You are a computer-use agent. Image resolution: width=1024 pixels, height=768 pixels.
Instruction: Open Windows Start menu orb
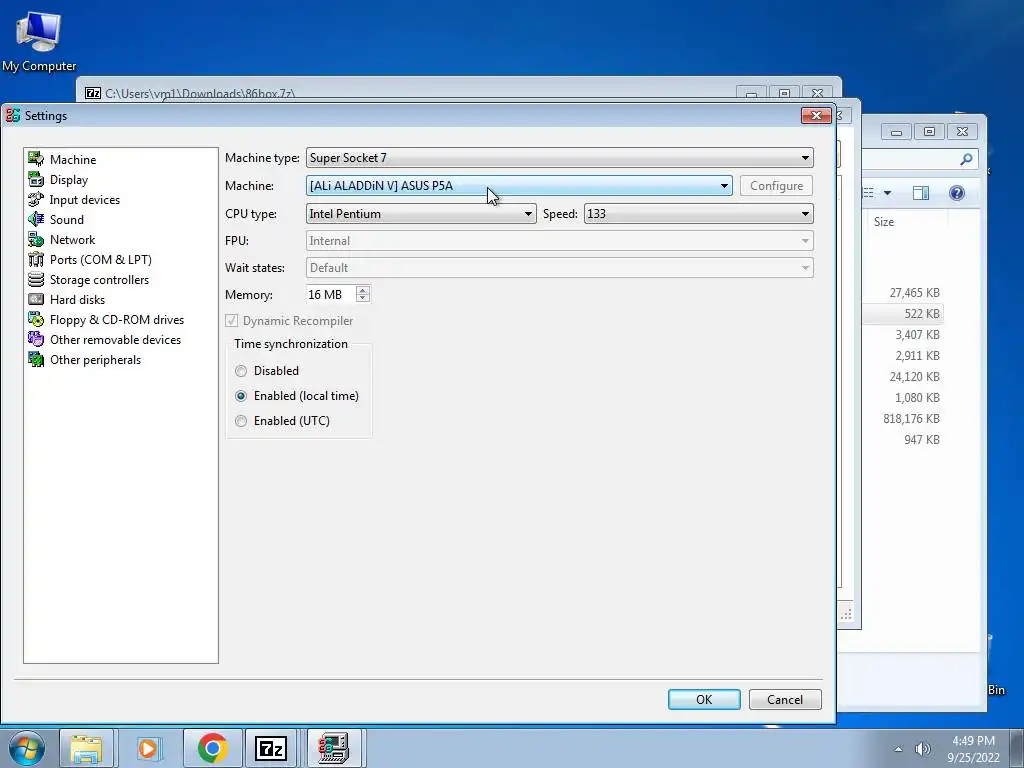point(26,748)
